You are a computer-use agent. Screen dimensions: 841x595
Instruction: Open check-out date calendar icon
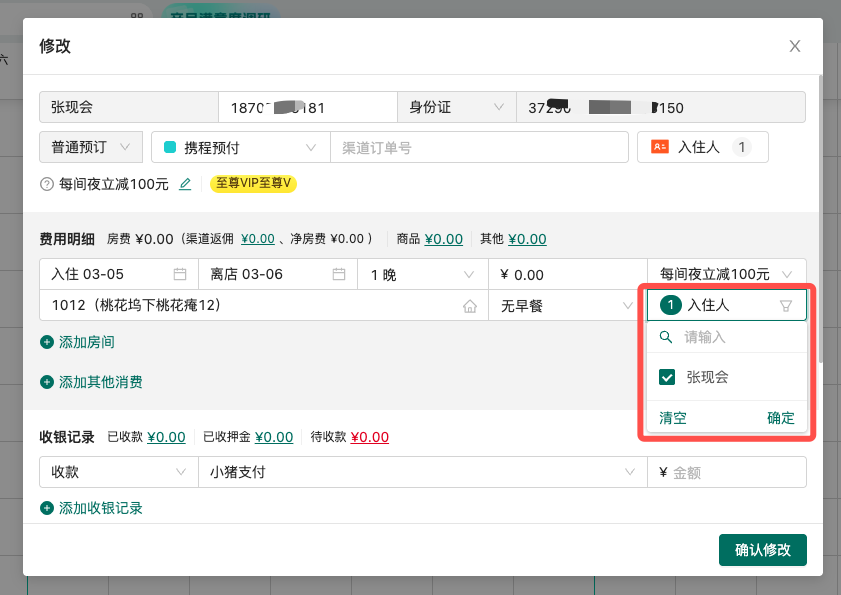pyautogui.click(x=339, y=274)
